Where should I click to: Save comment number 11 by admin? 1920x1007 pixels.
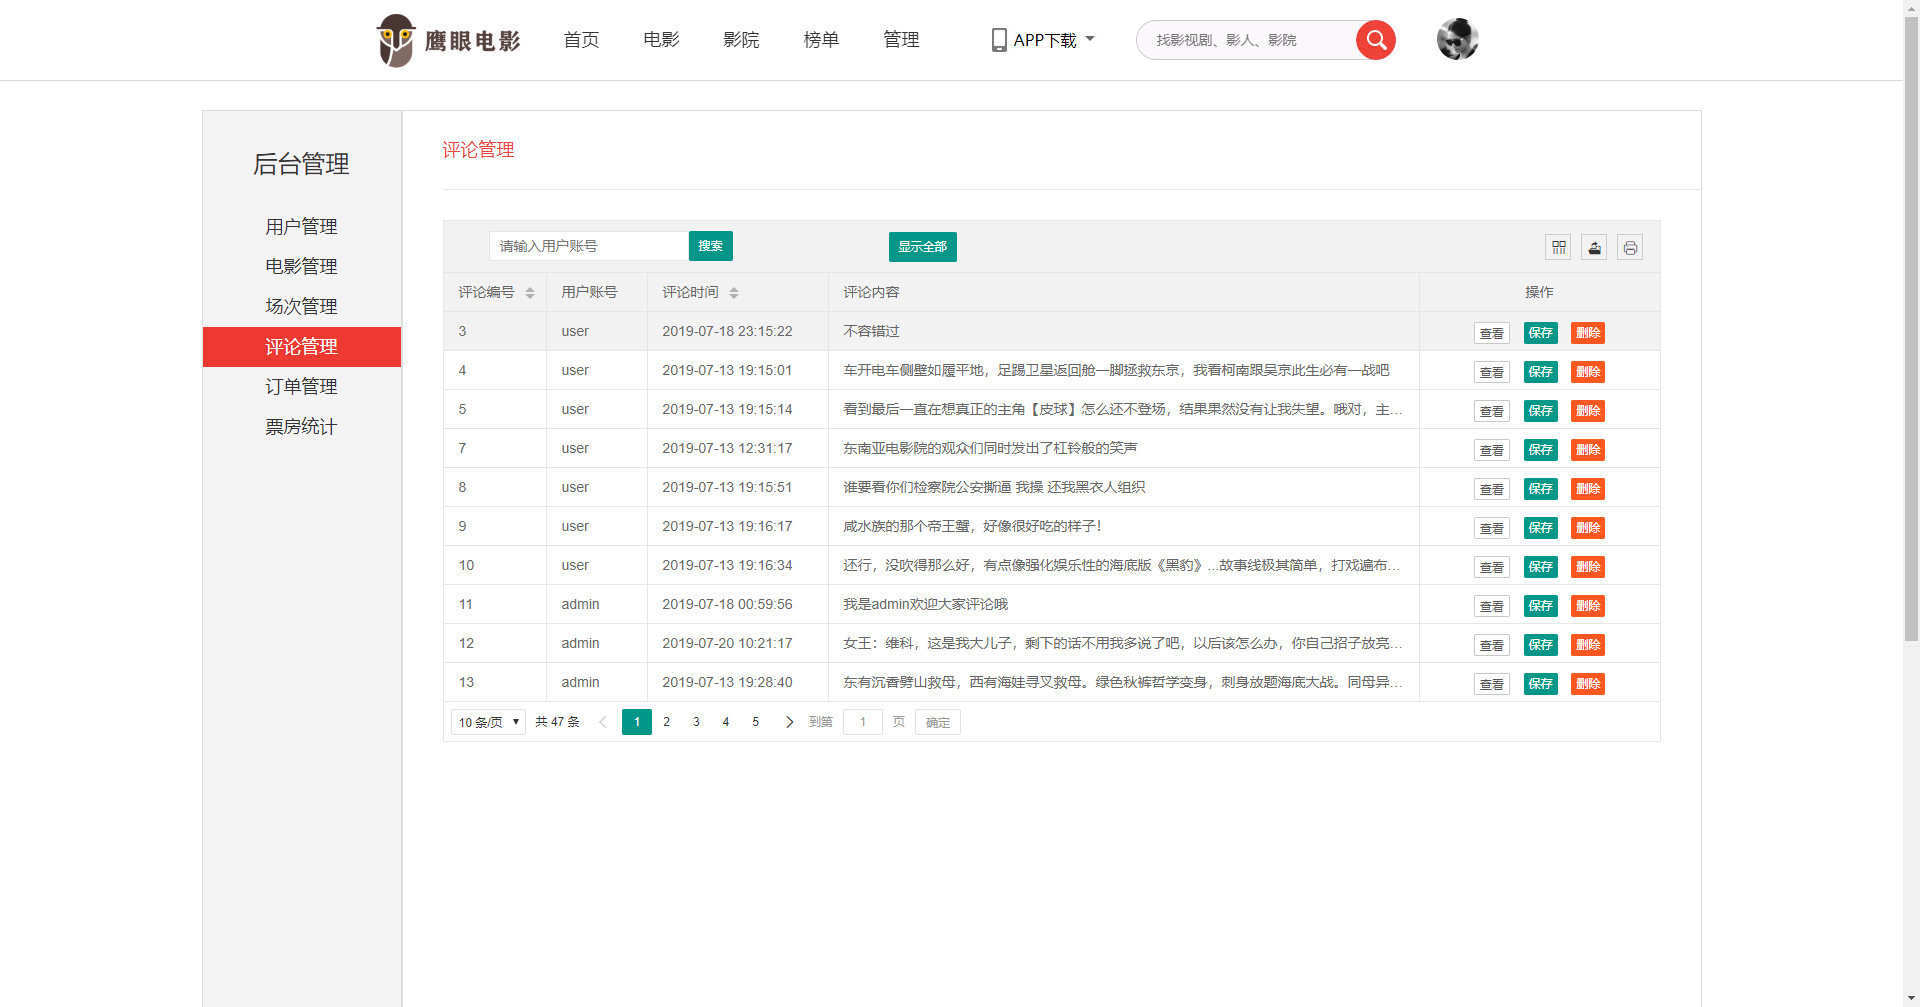(1540, 606)
